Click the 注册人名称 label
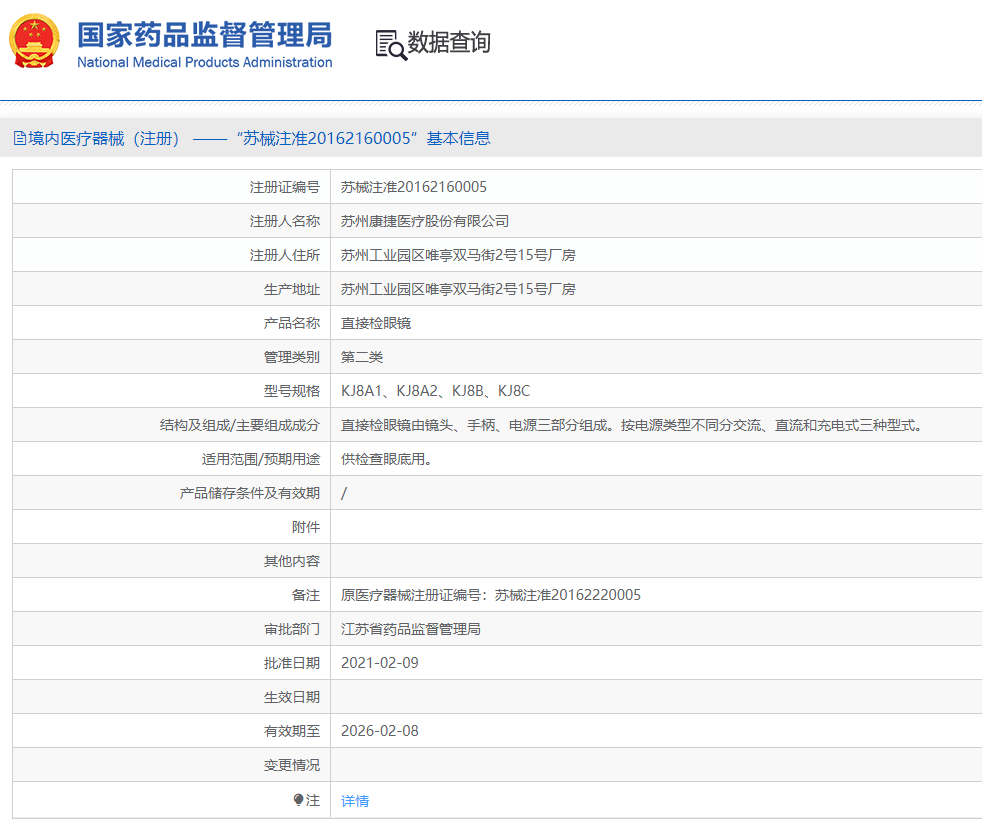 point(285,221)
